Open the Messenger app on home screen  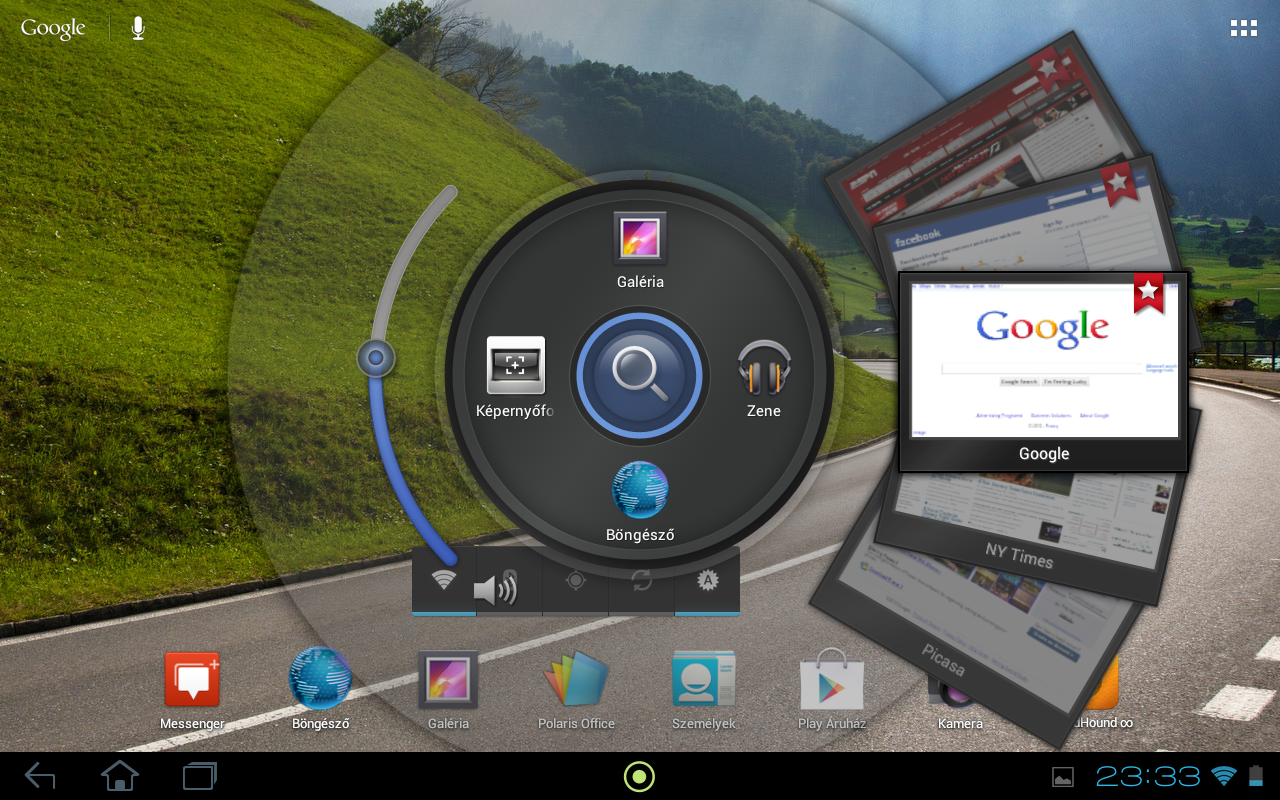point(192,690)
